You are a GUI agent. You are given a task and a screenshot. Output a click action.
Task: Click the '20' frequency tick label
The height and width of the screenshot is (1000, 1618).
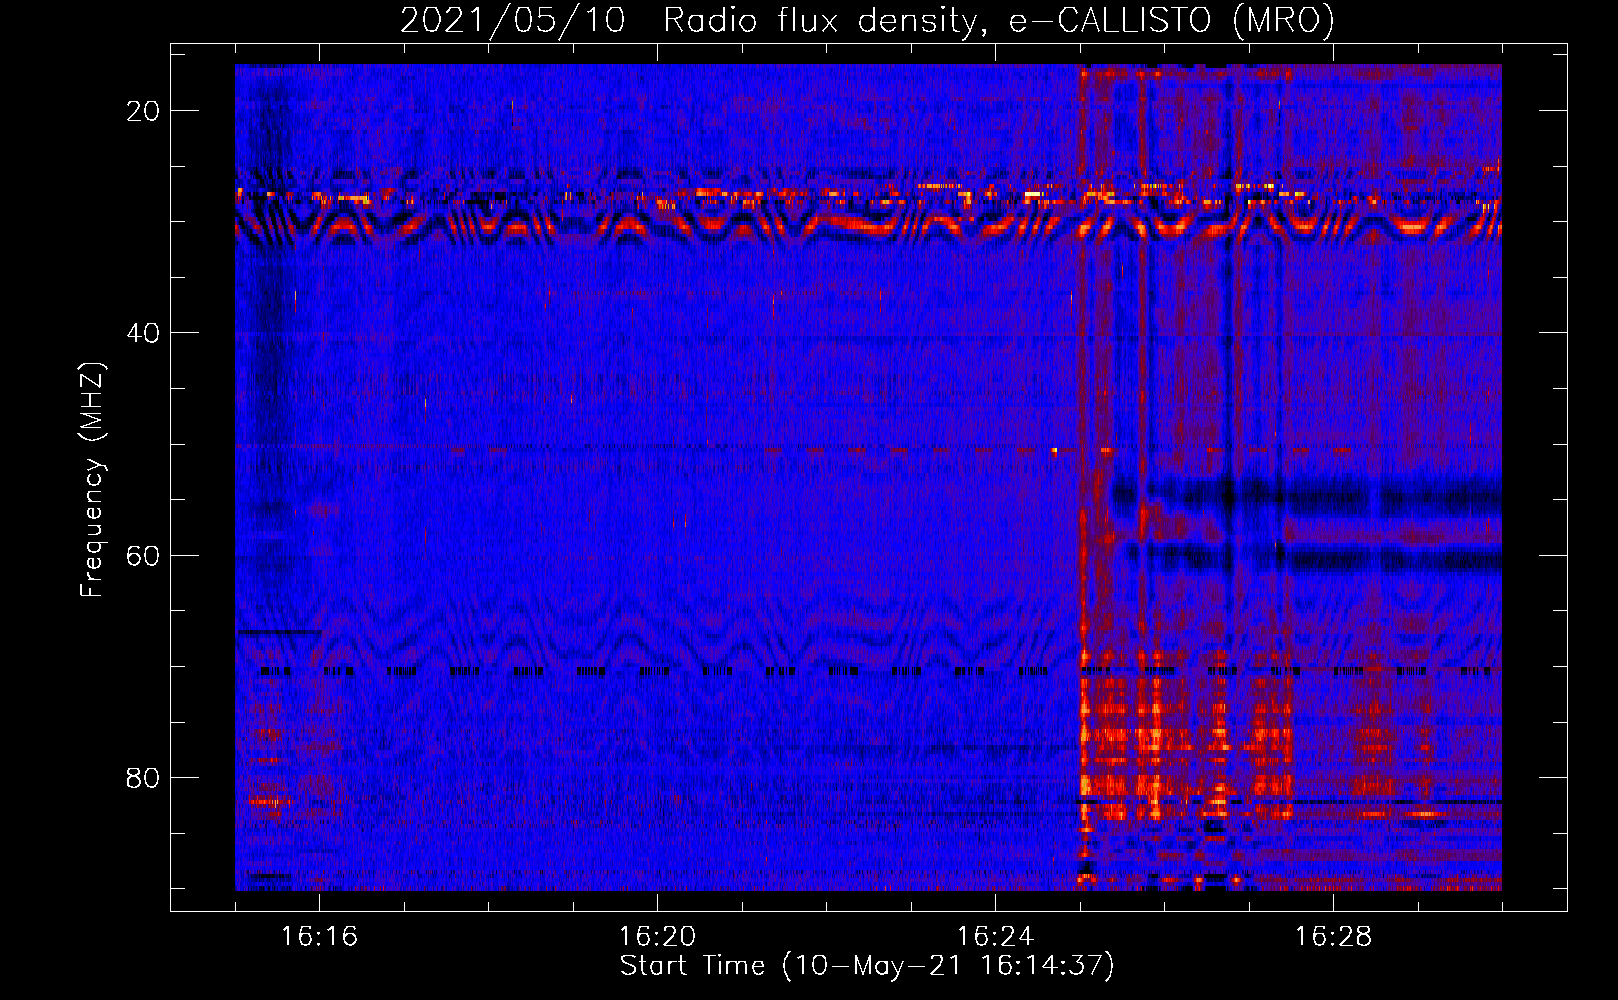pos(143,111)
